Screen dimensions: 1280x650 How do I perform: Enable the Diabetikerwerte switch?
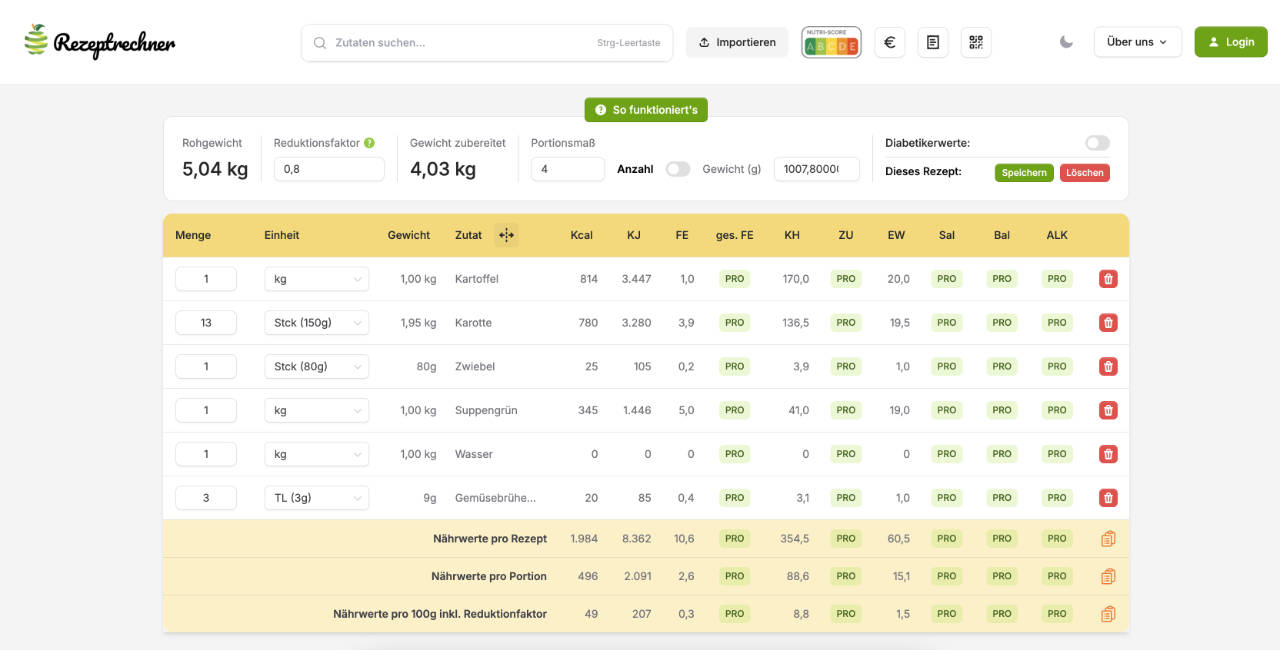point(1097,143)
